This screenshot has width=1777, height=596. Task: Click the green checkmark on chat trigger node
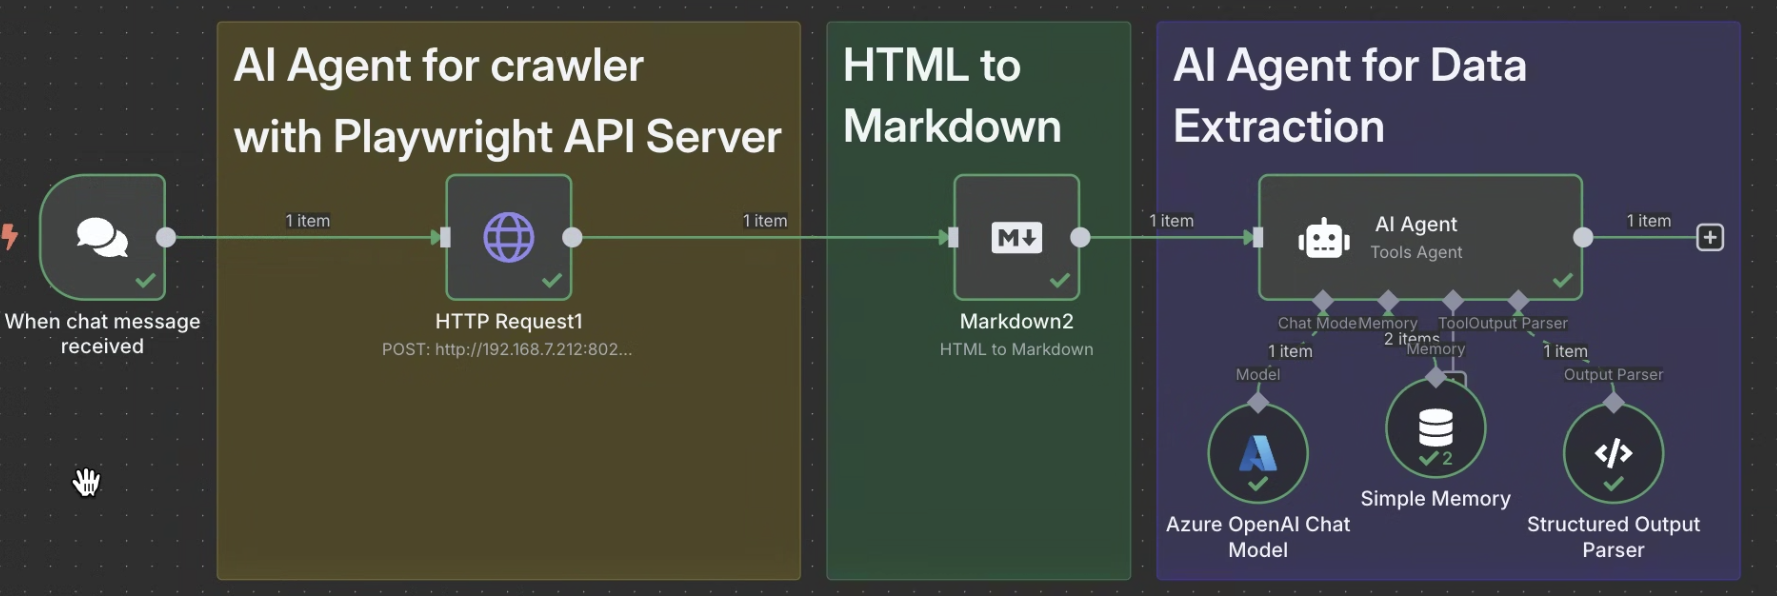(146, 280)
